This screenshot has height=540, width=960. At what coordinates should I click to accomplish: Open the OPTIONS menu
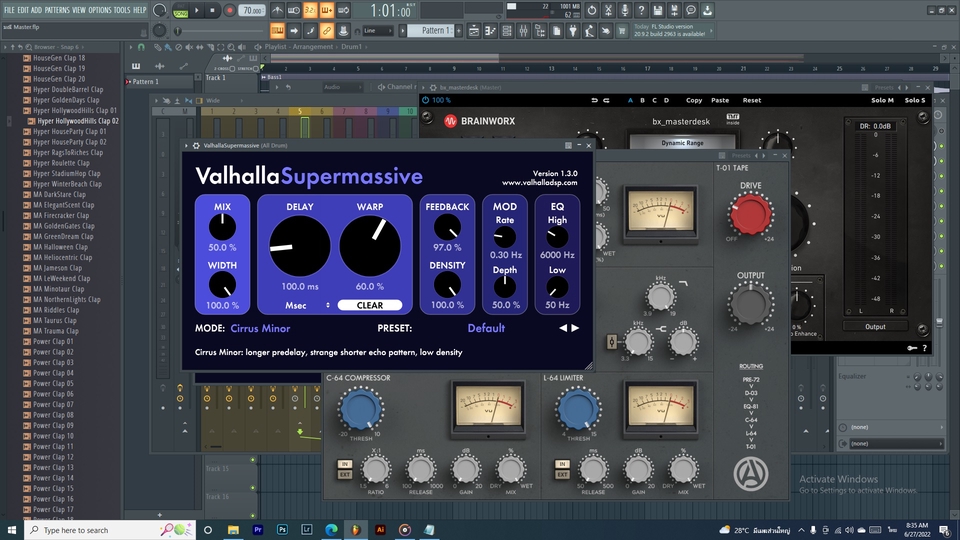100,10
